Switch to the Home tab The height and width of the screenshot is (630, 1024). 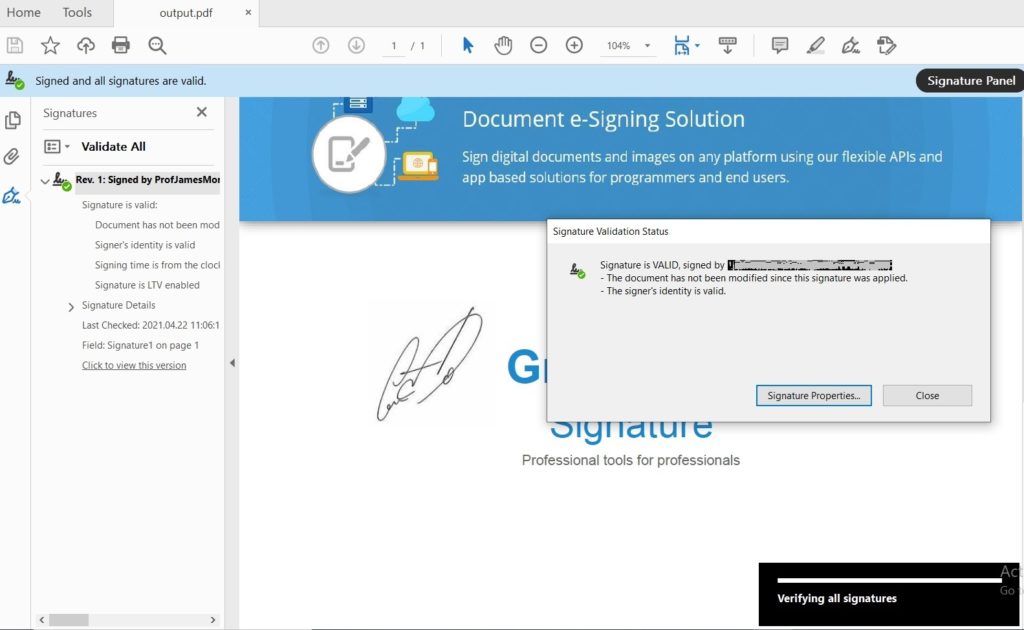22,12
